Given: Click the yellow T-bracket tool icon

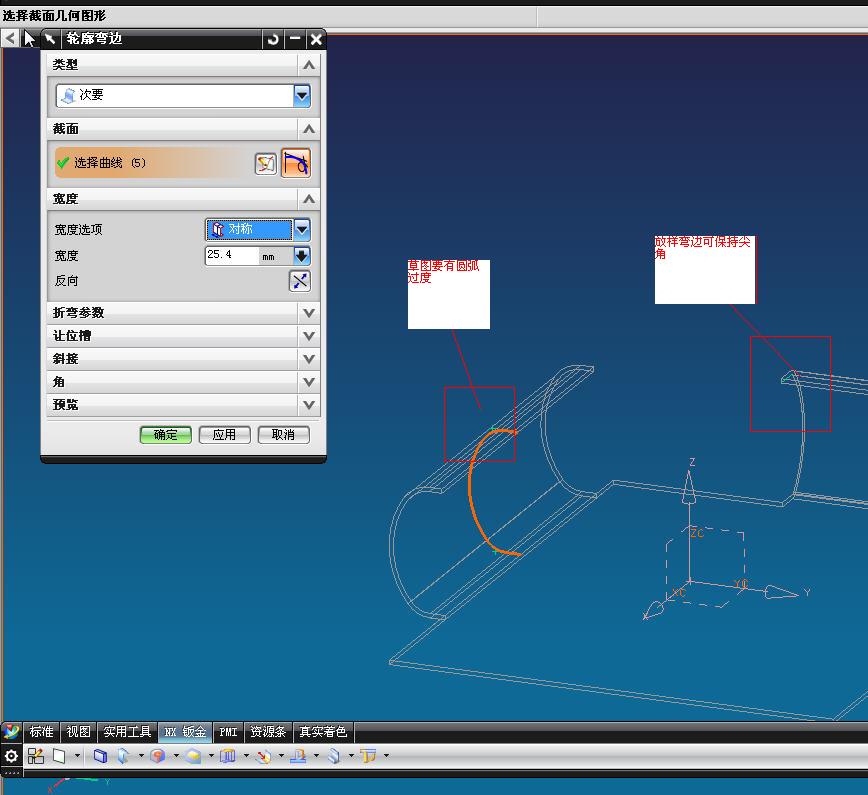Looking at the screenshot, I should coord(368,756).
